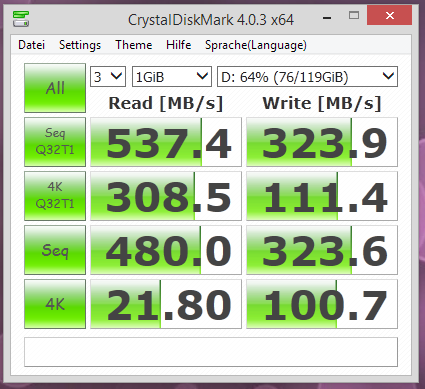Open the 1GiB test size dropdown

click(172, 77)
